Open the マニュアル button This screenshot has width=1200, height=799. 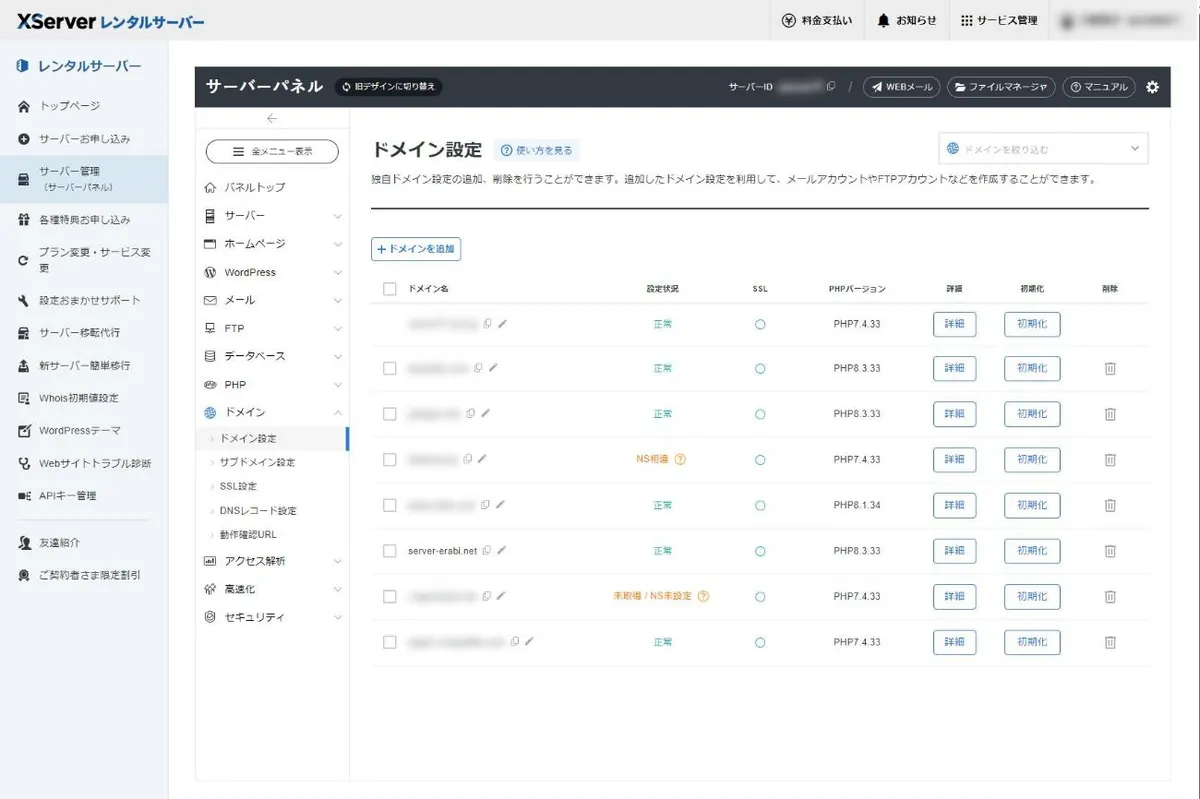click(1099, 87)
